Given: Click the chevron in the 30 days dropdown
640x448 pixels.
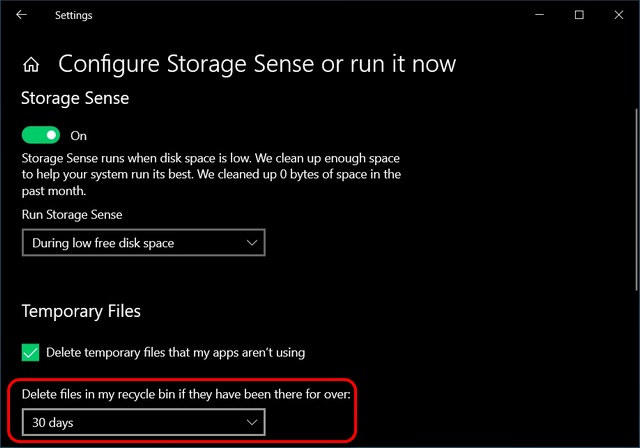Looking at the screenshot, I should tap(252, 422).
